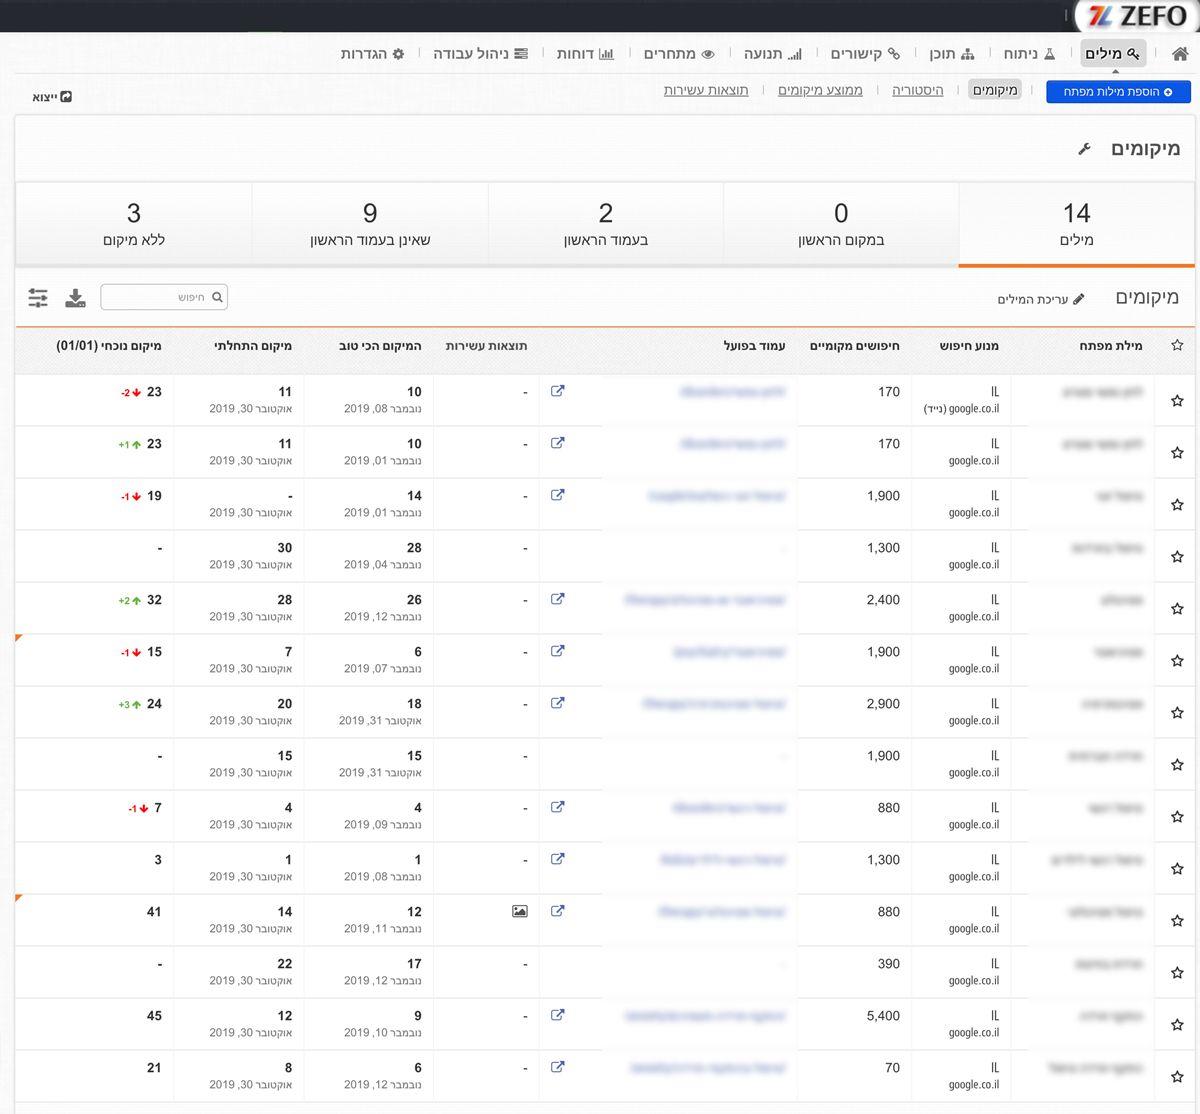Open external link in the 2,900 searches row
This screenshot has width=1200, height=1114.
point(558,703)
